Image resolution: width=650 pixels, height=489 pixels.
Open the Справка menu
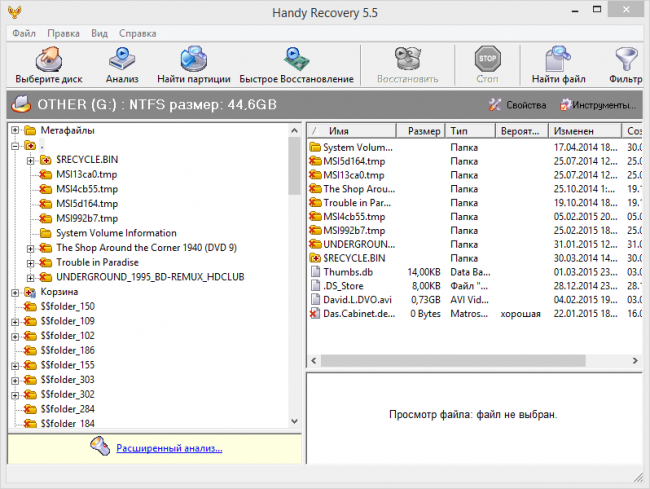pos(137,33)
